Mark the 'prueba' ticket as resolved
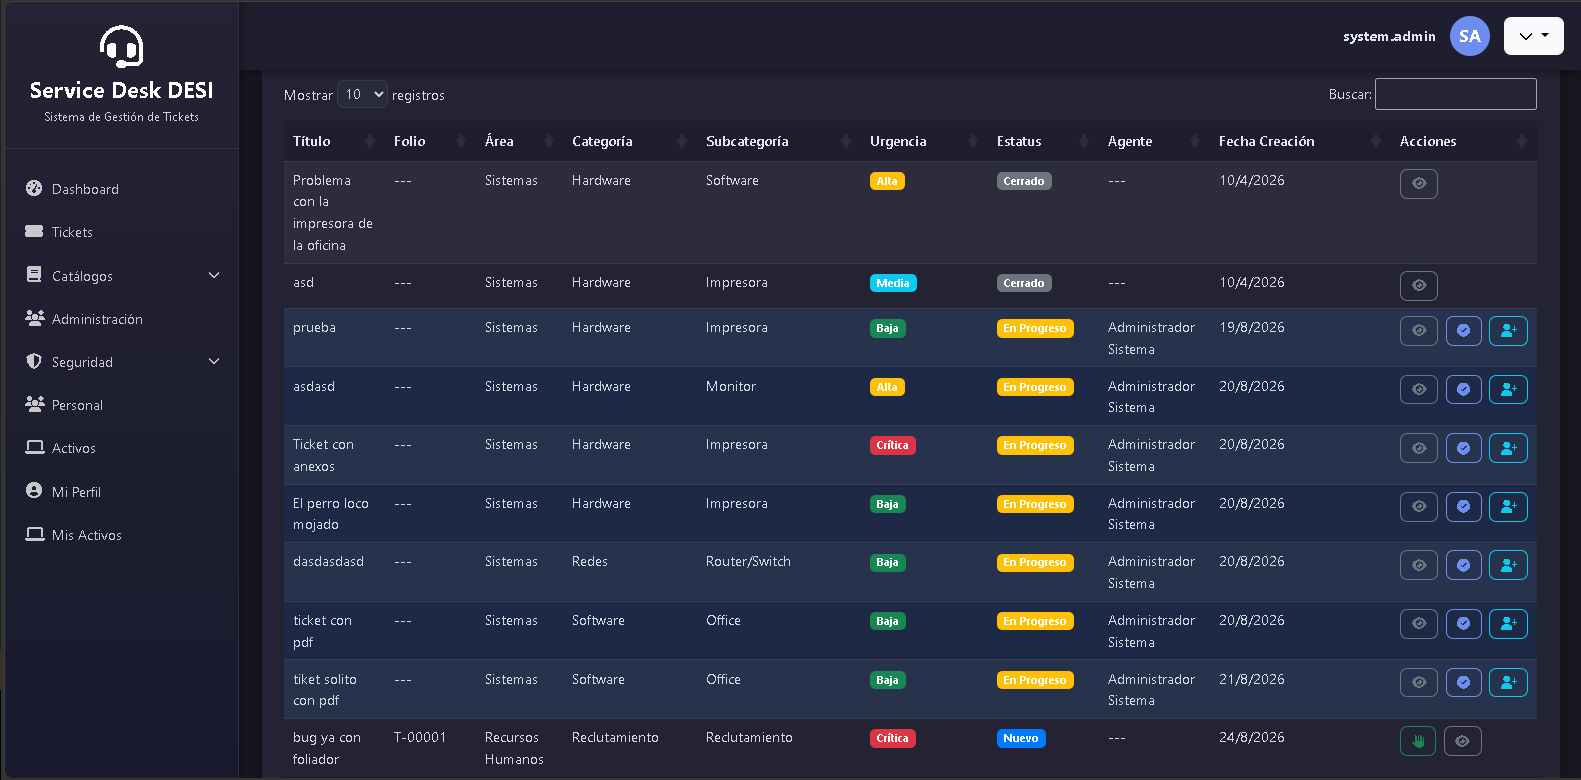1581x780 pixels. [1464, 331]
